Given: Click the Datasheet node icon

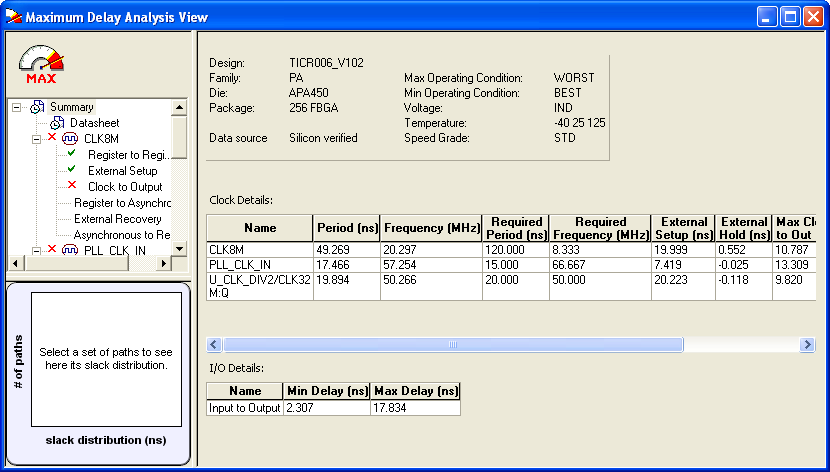Looking at the screenshot, I should pyautogui.click(x=57, y=123).
